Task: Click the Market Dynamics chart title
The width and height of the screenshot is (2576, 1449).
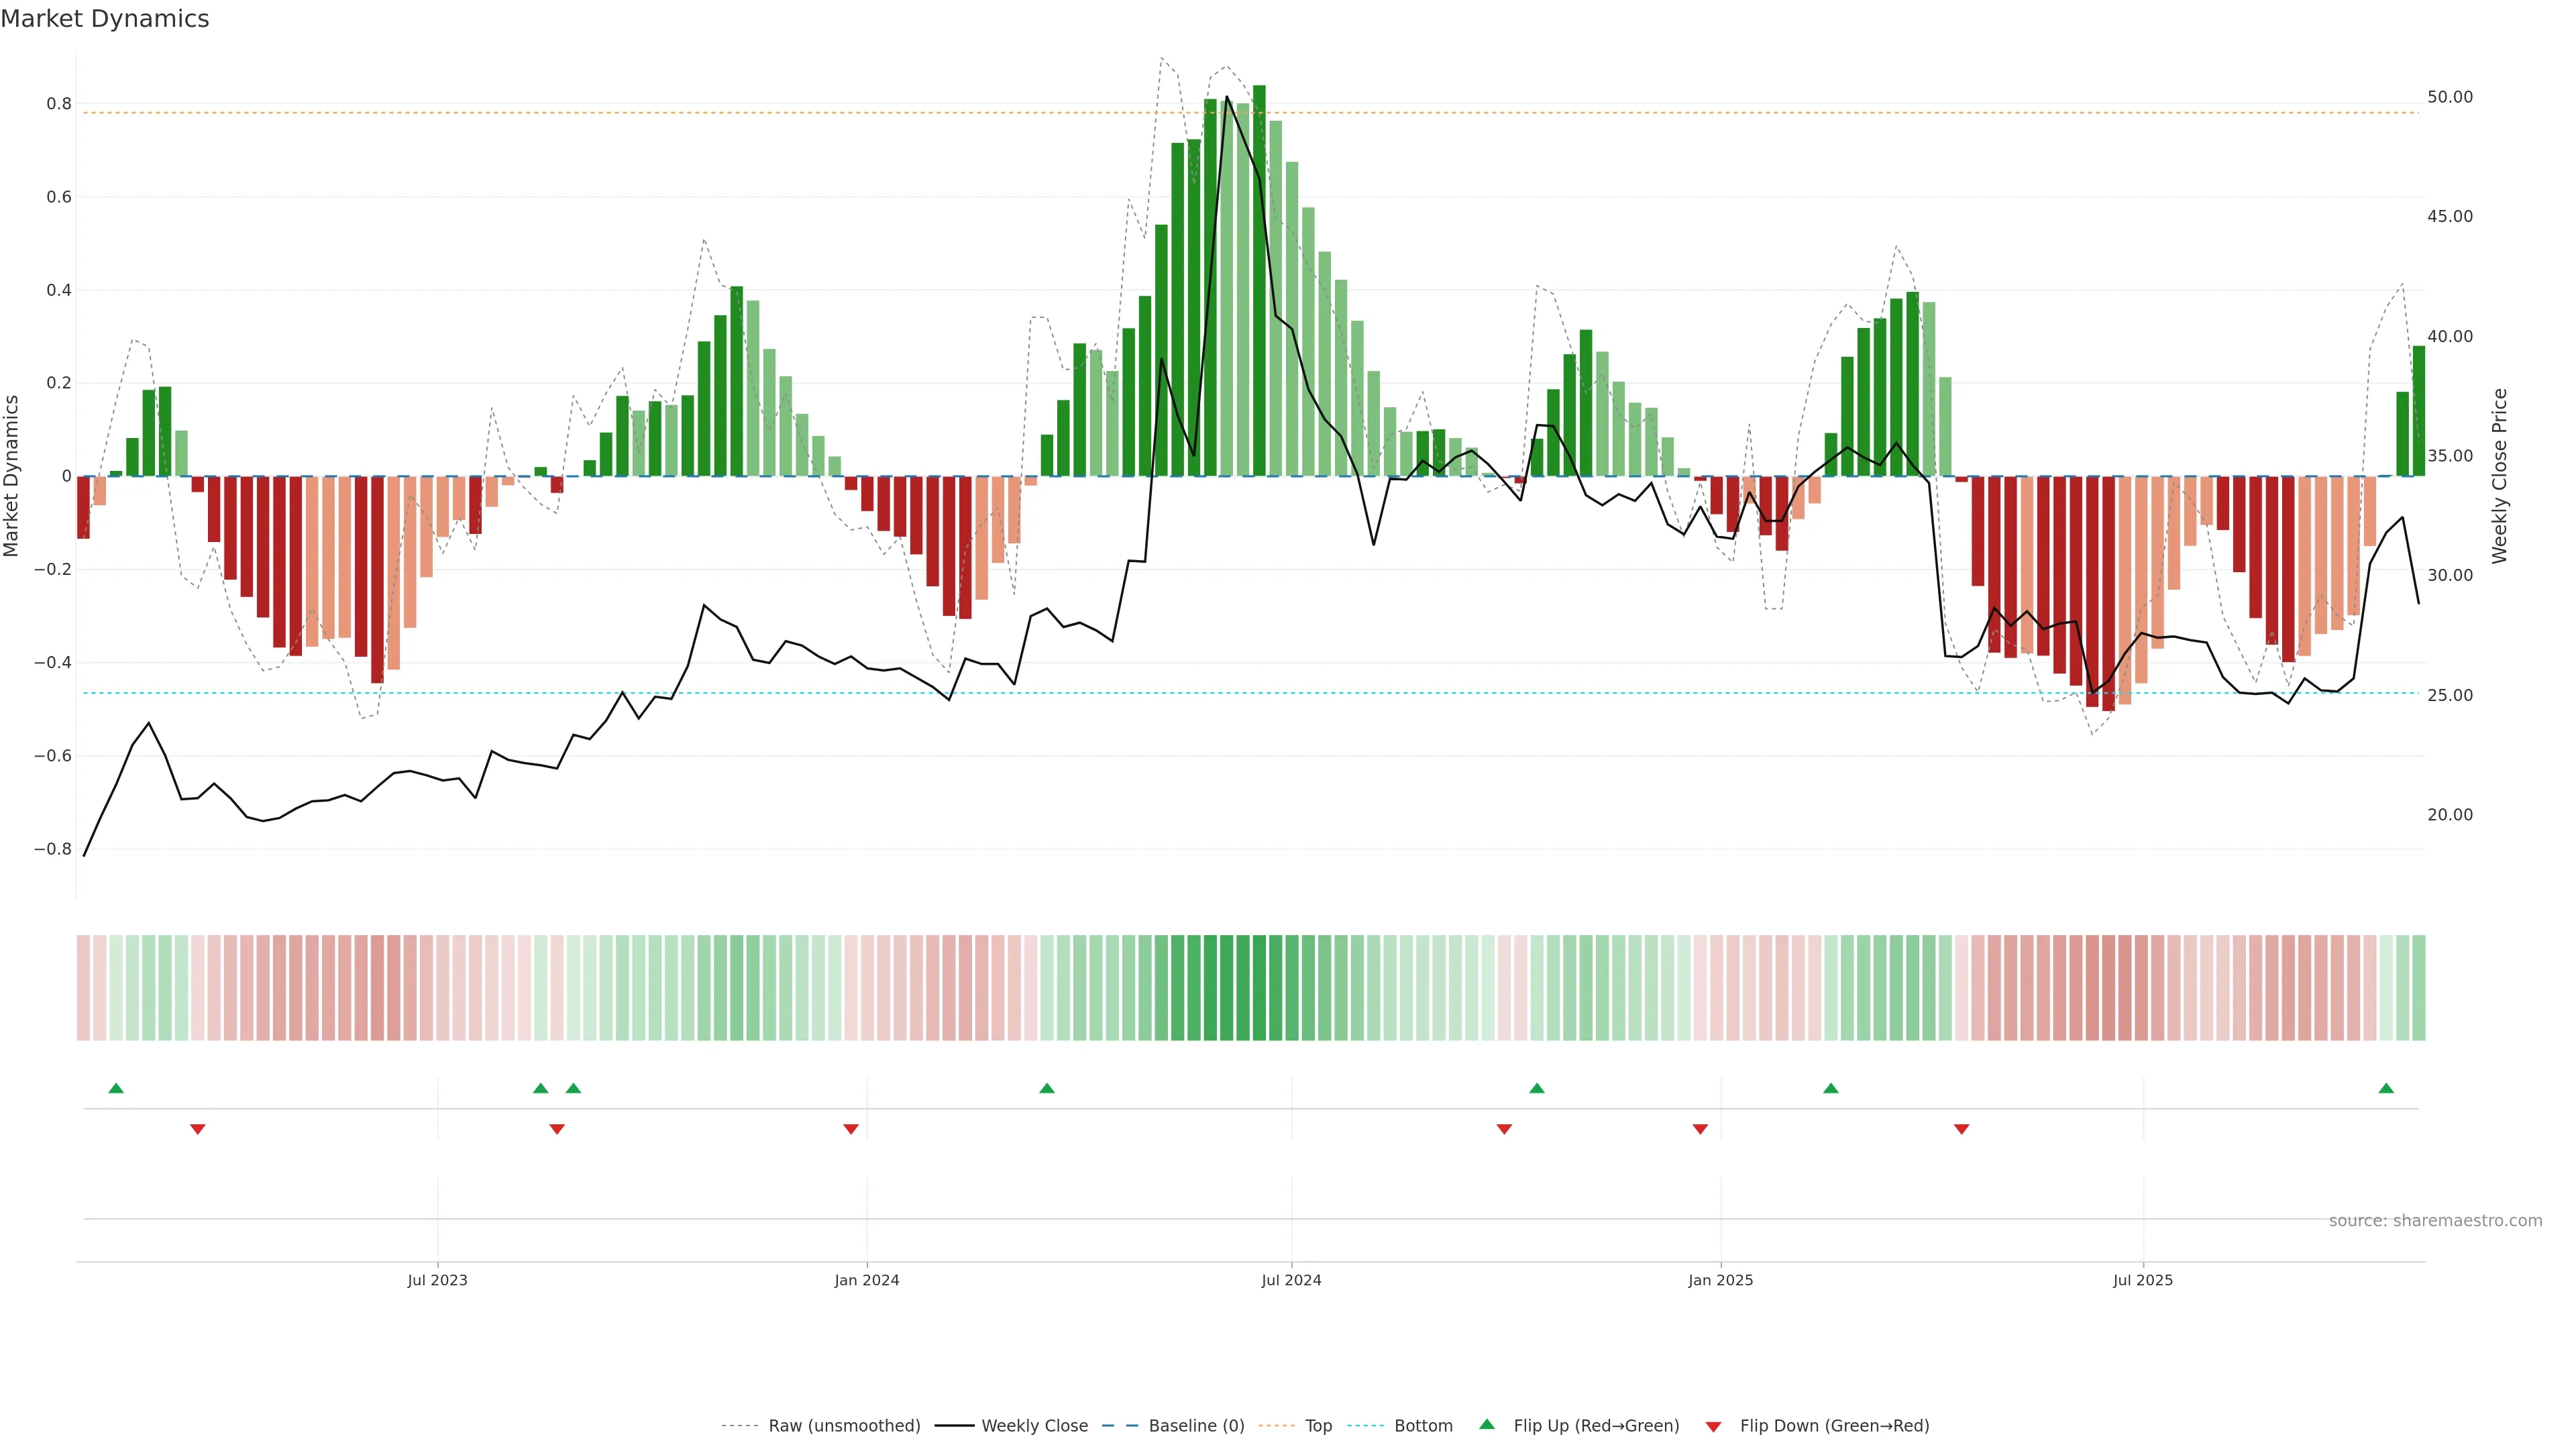Action: click(x=105, y=19)
